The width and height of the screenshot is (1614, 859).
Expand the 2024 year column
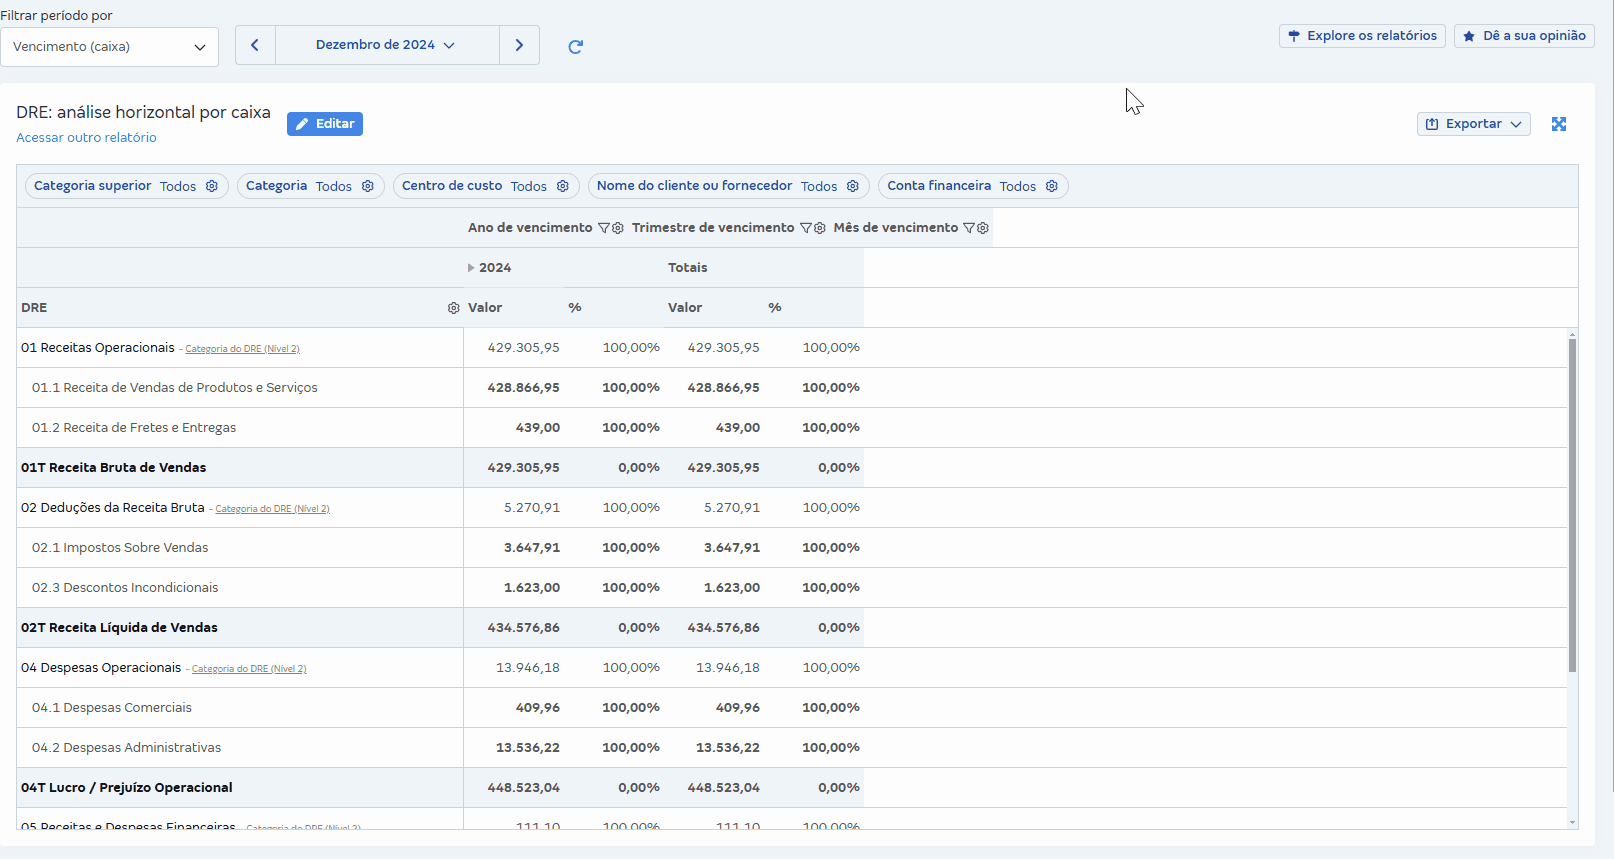click(471, 268)
